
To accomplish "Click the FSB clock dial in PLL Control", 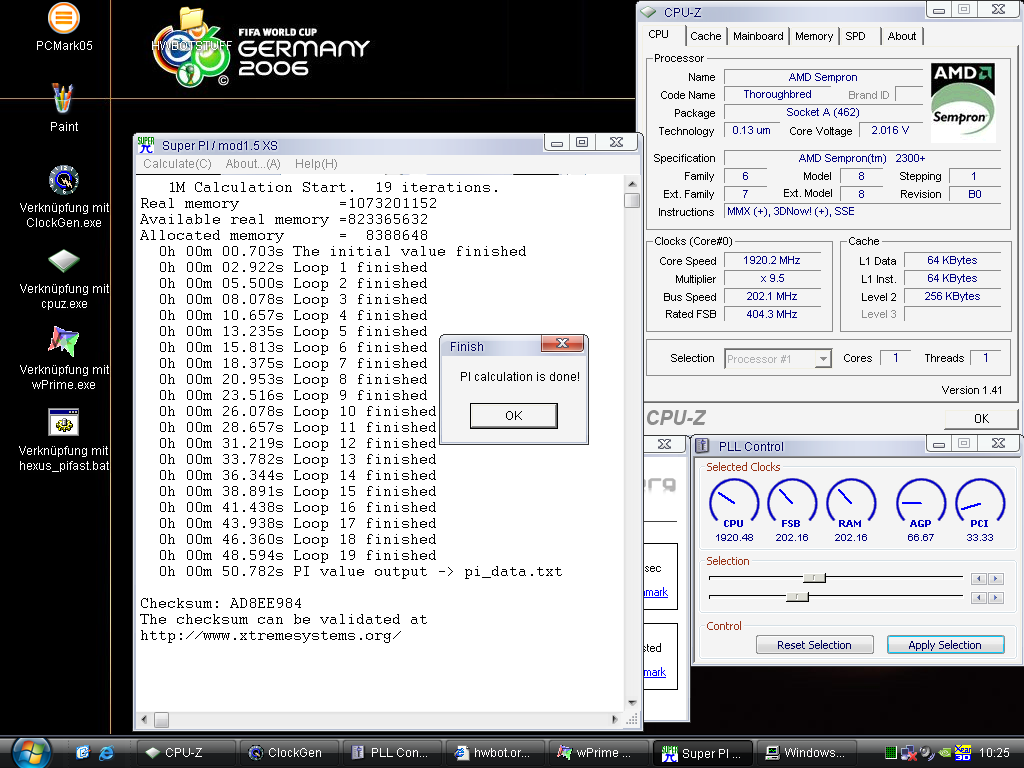I will tap(792, 503).
